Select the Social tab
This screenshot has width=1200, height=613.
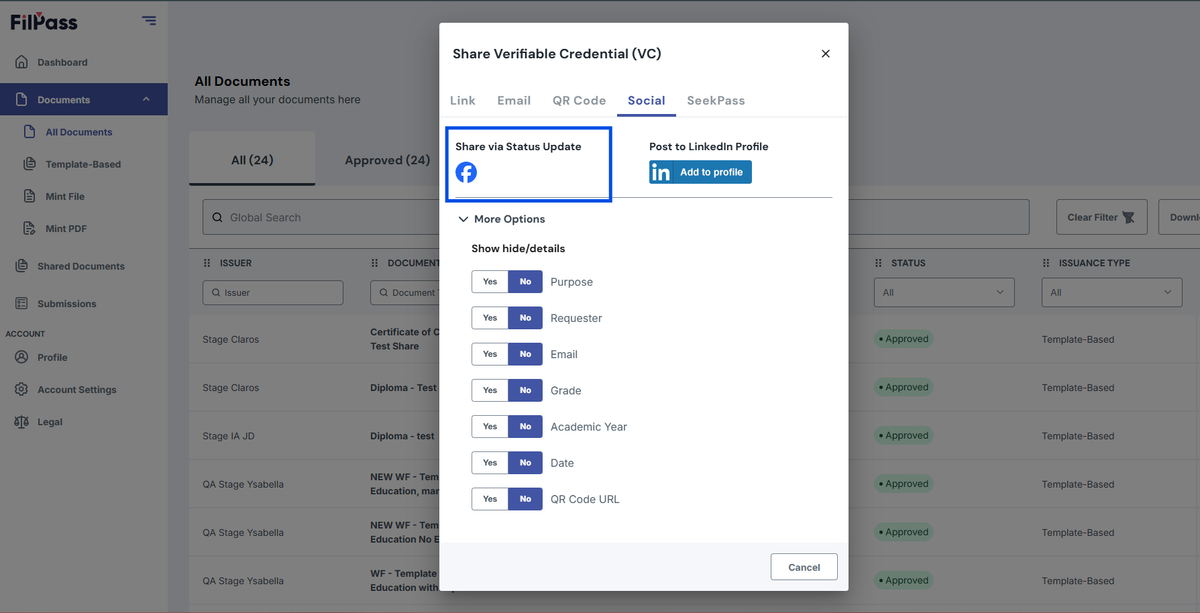click(646, 100)
